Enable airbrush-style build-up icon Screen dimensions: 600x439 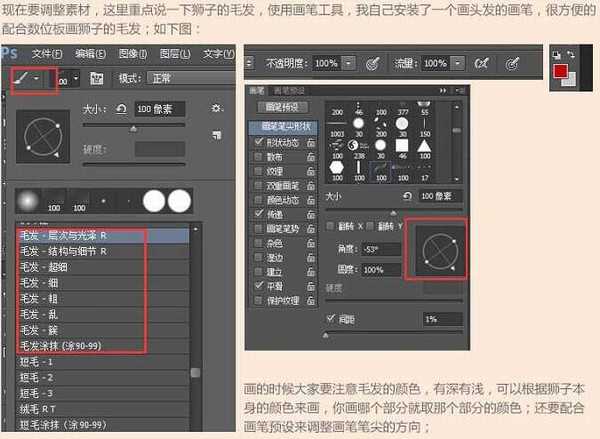(480, 62)
